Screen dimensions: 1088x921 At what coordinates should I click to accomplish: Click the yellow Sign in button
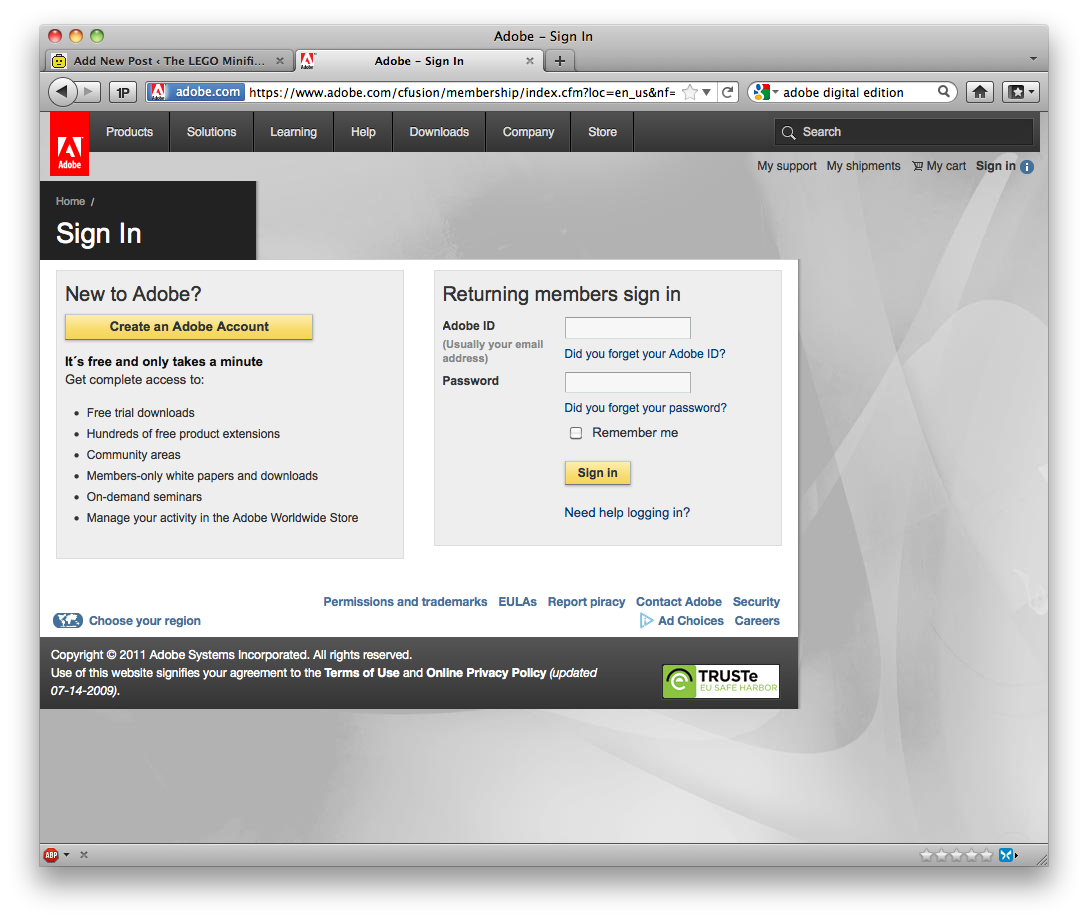click(x=597, y=473)
